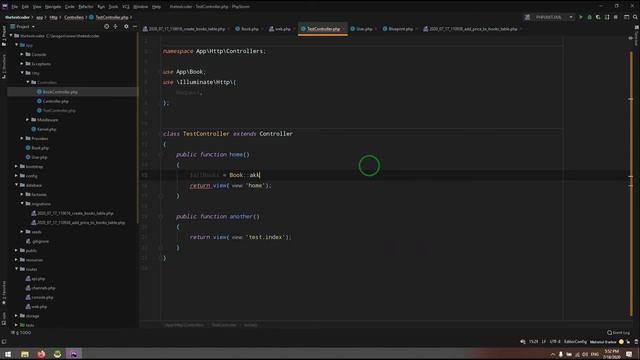Open the Navigate menu

click(x=53, y=7)
